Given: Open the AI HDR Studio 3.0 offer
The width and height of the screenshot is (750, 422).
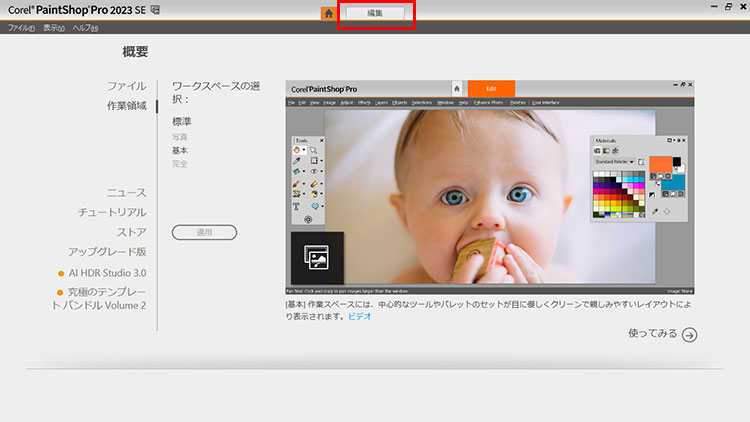Looking at the screenshot, I should coord(107,272).
